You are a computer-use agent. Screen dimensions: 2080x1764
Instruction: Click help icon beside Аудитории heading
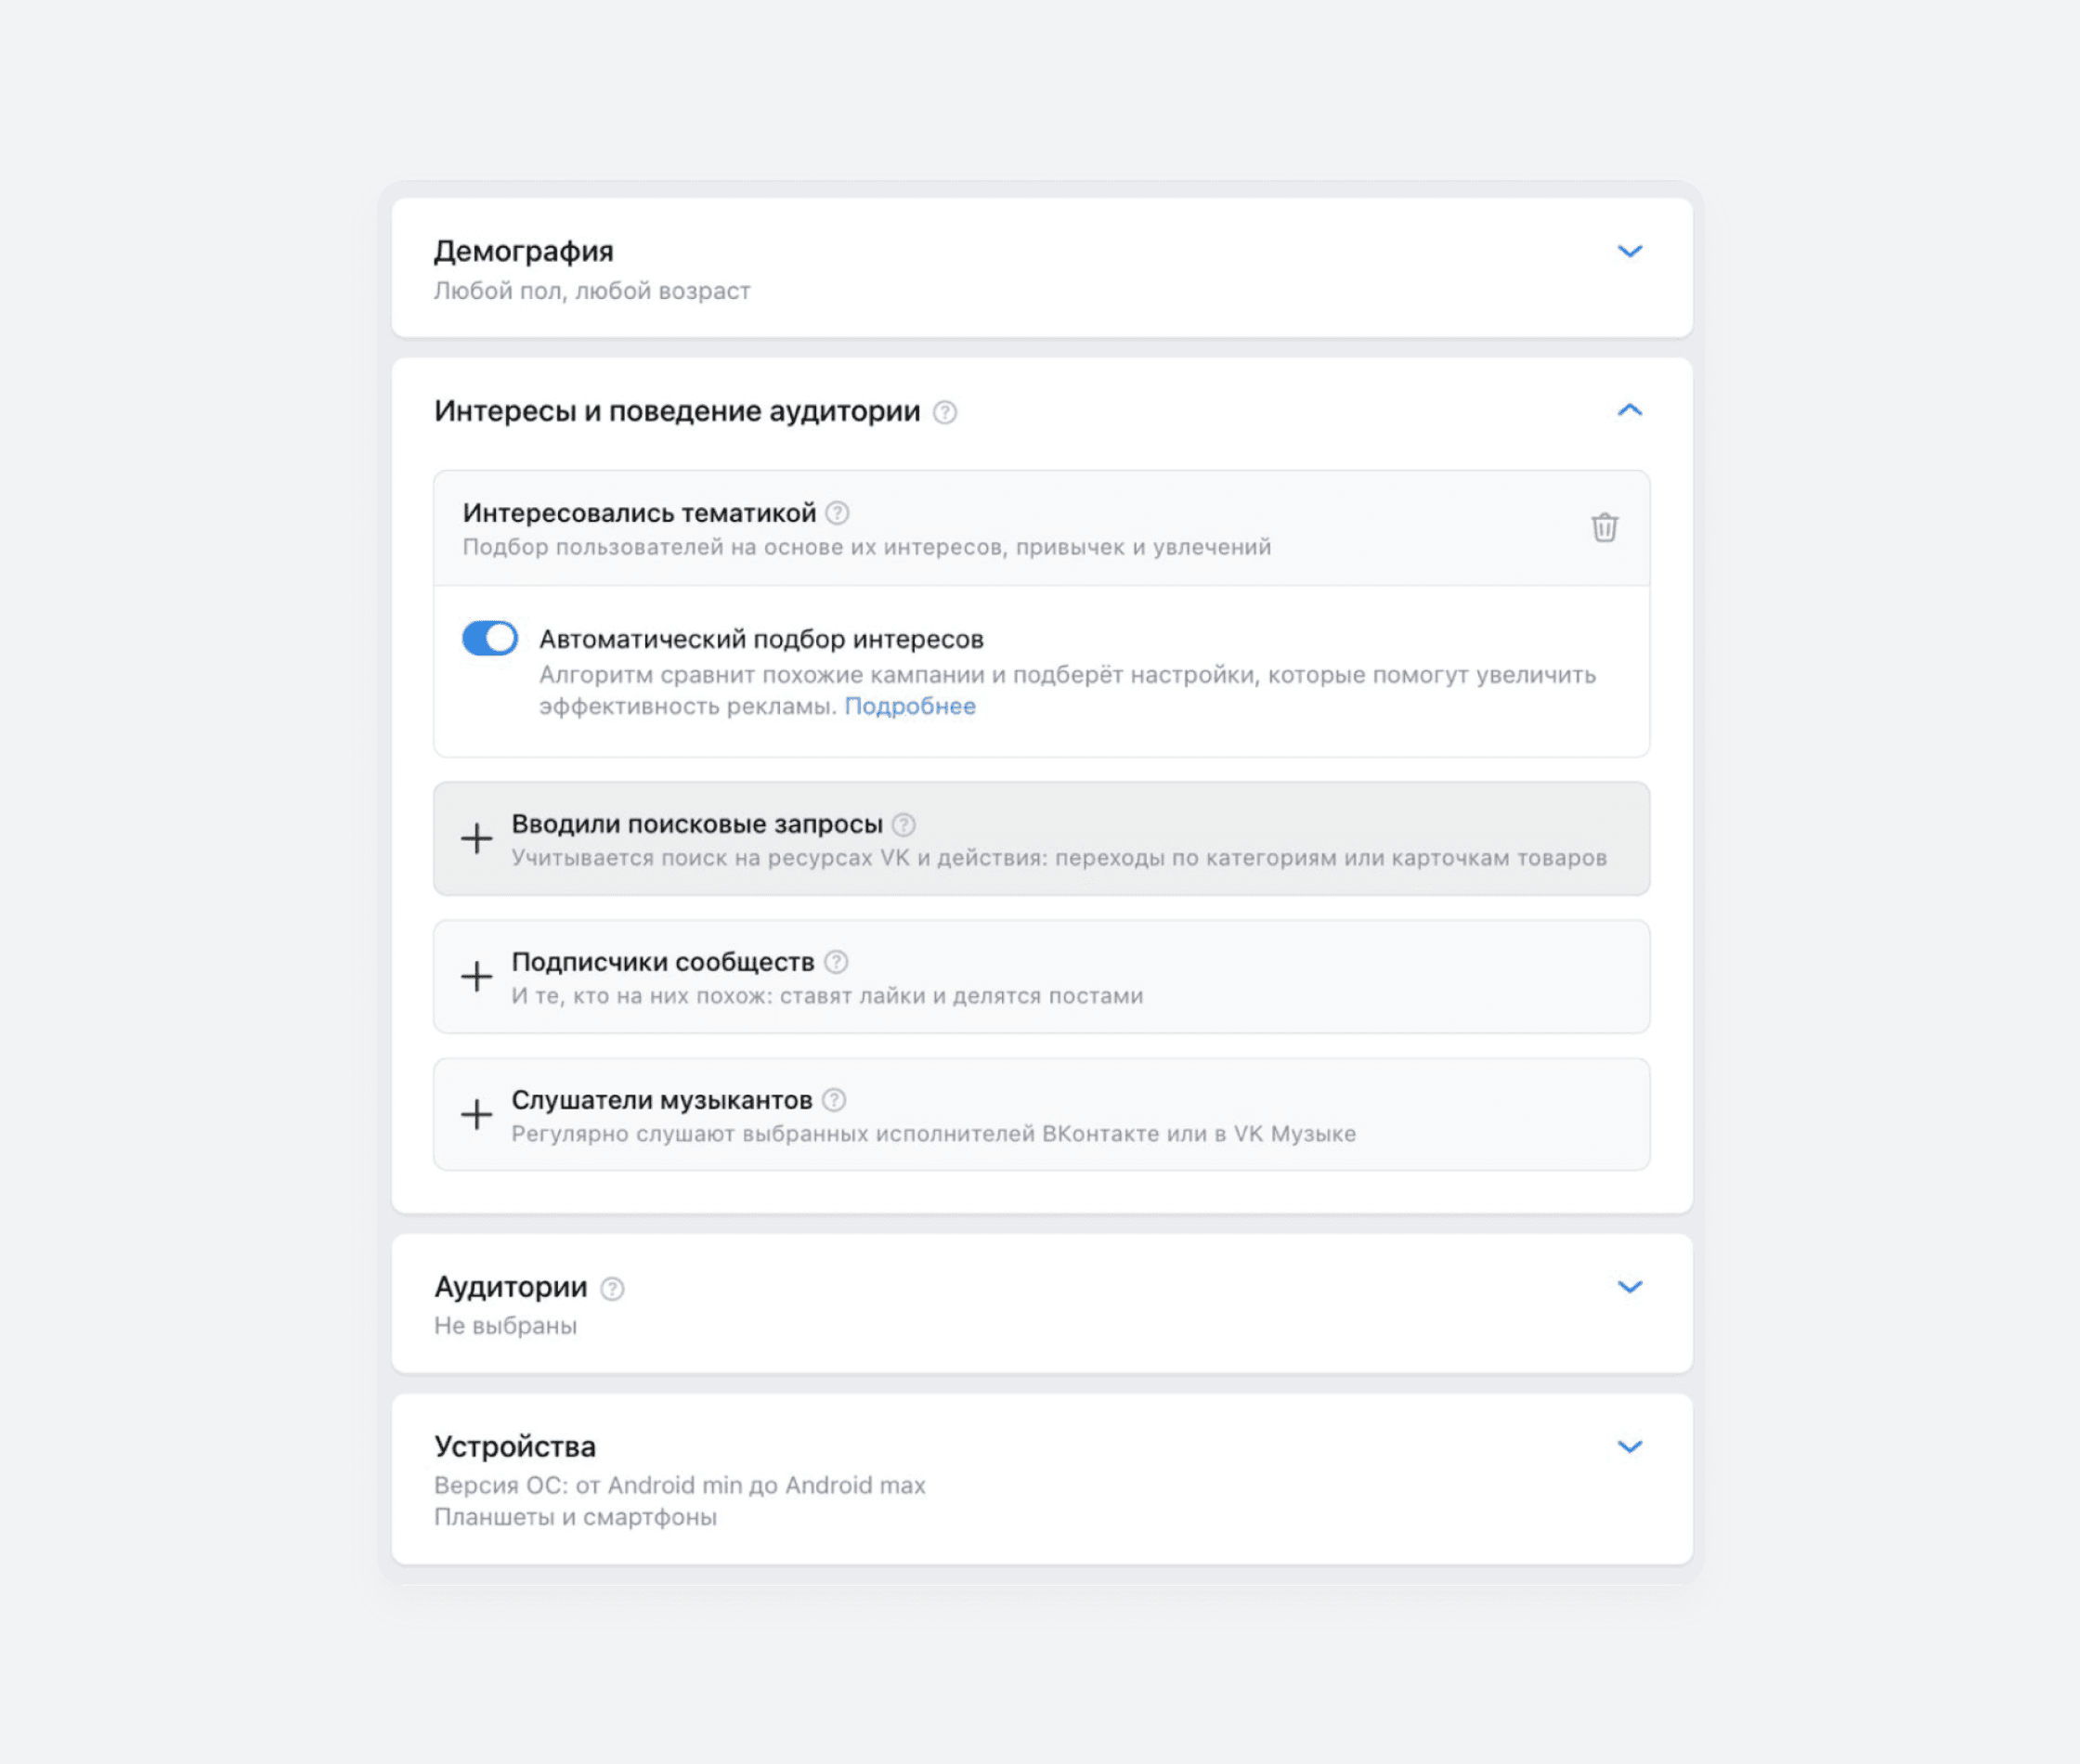[x=612, y=1288]
